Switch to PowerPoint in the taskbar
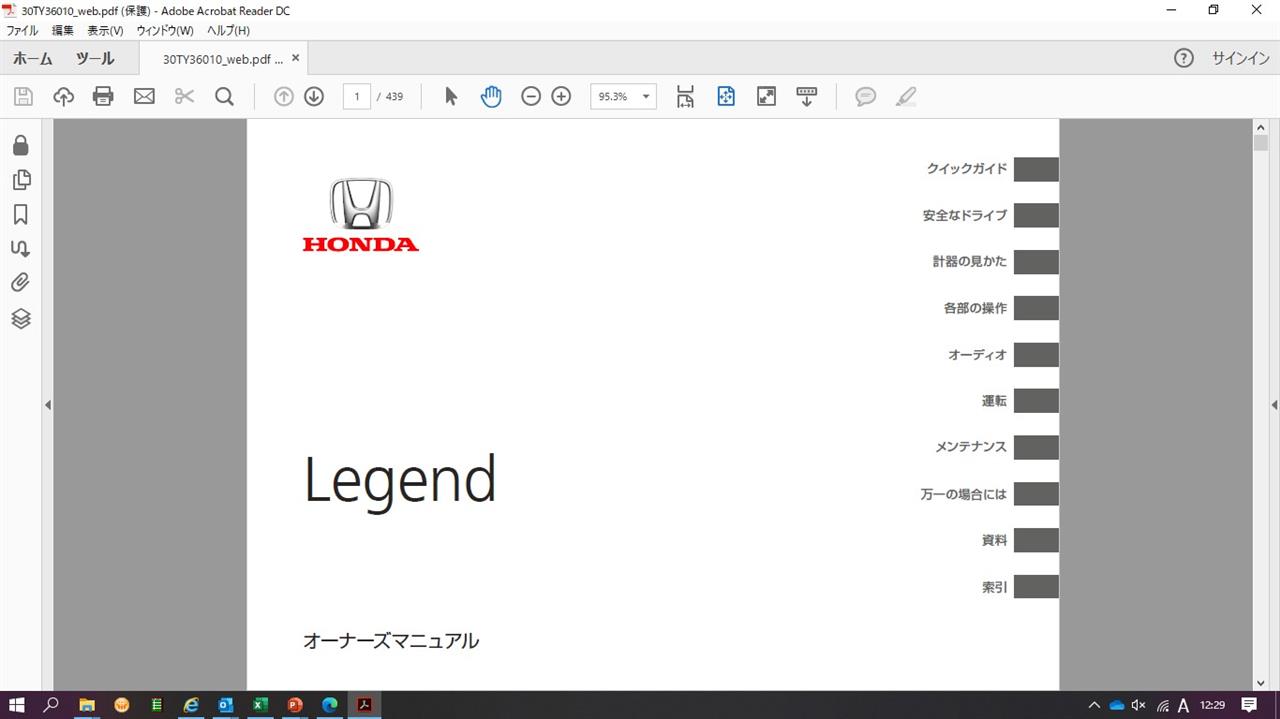The width and height of the screenshot is (1280, 719). tap(295, 705)
